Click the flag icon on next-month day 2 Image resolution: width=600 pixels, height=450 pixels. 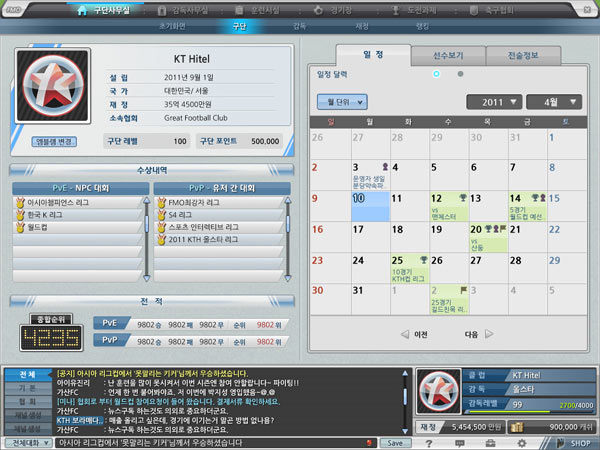coord(463,290)
